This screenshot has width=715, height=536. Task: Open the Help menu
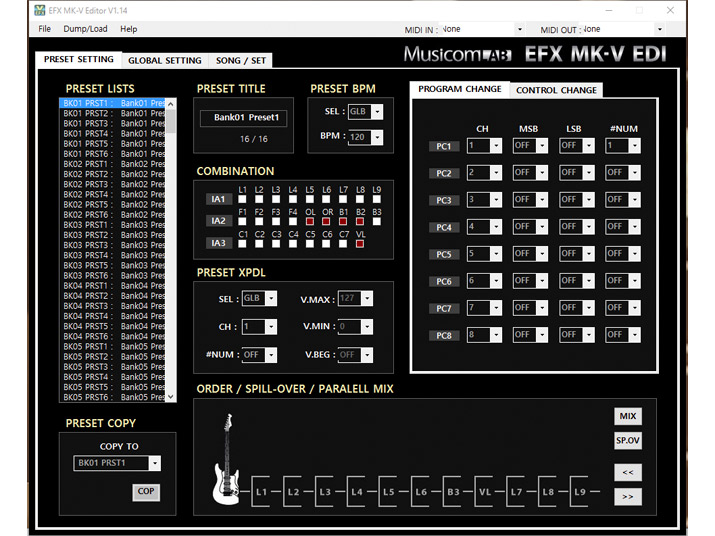(129, 29)
